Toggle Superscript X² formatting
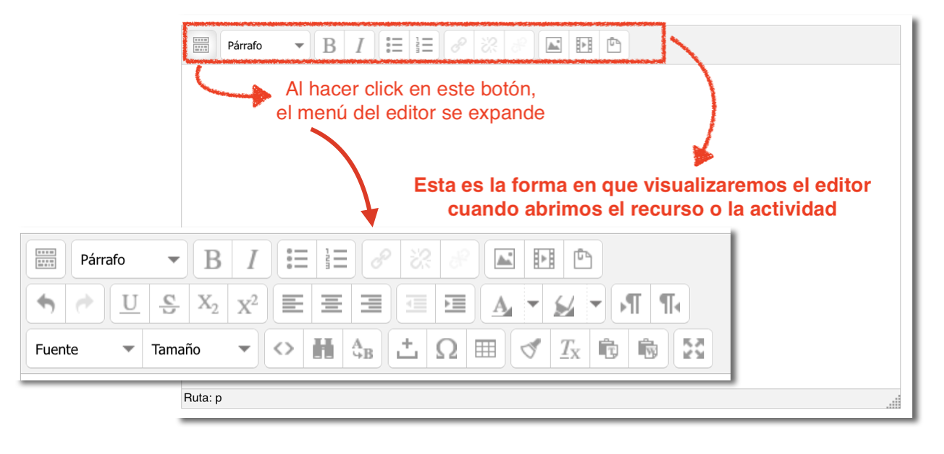 point(247,305)
